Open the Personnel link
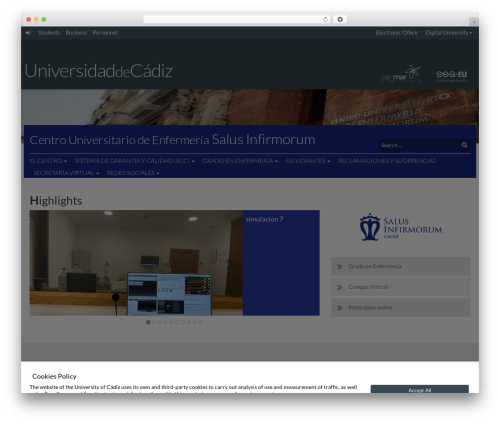 [105, 33]
